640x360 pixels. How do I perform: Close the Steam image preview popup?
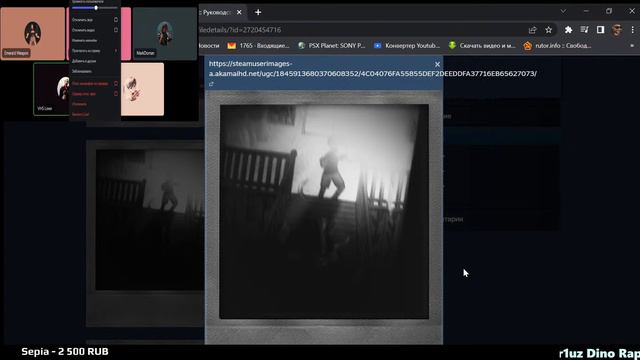pyautogui.click(x=437, y=64)
